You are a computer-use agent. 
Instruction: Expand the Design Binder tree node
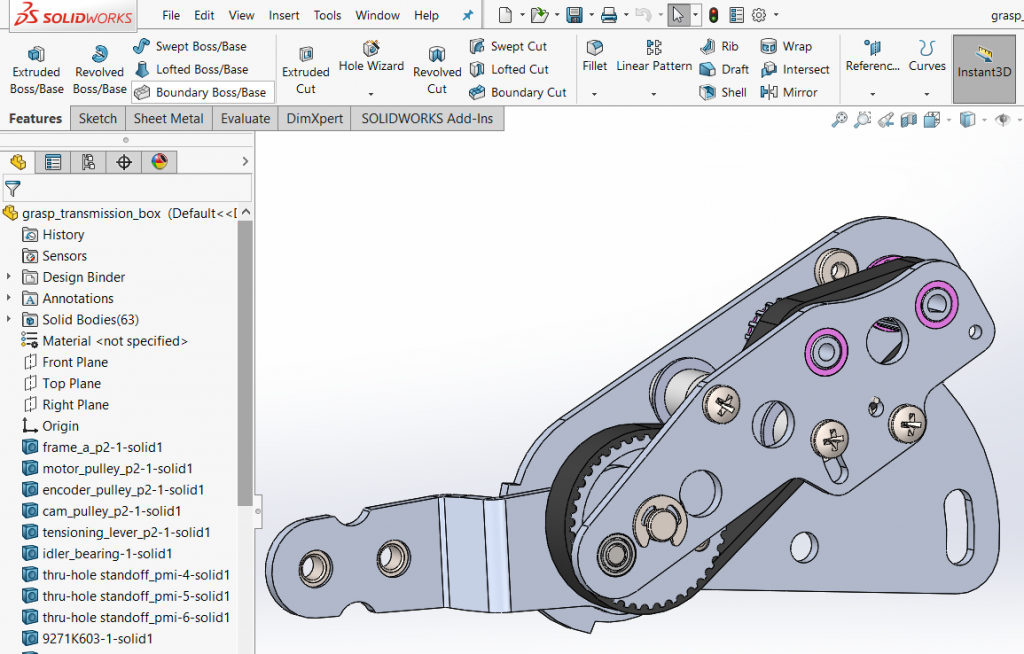pyautogui.click(x=9, y=277)
